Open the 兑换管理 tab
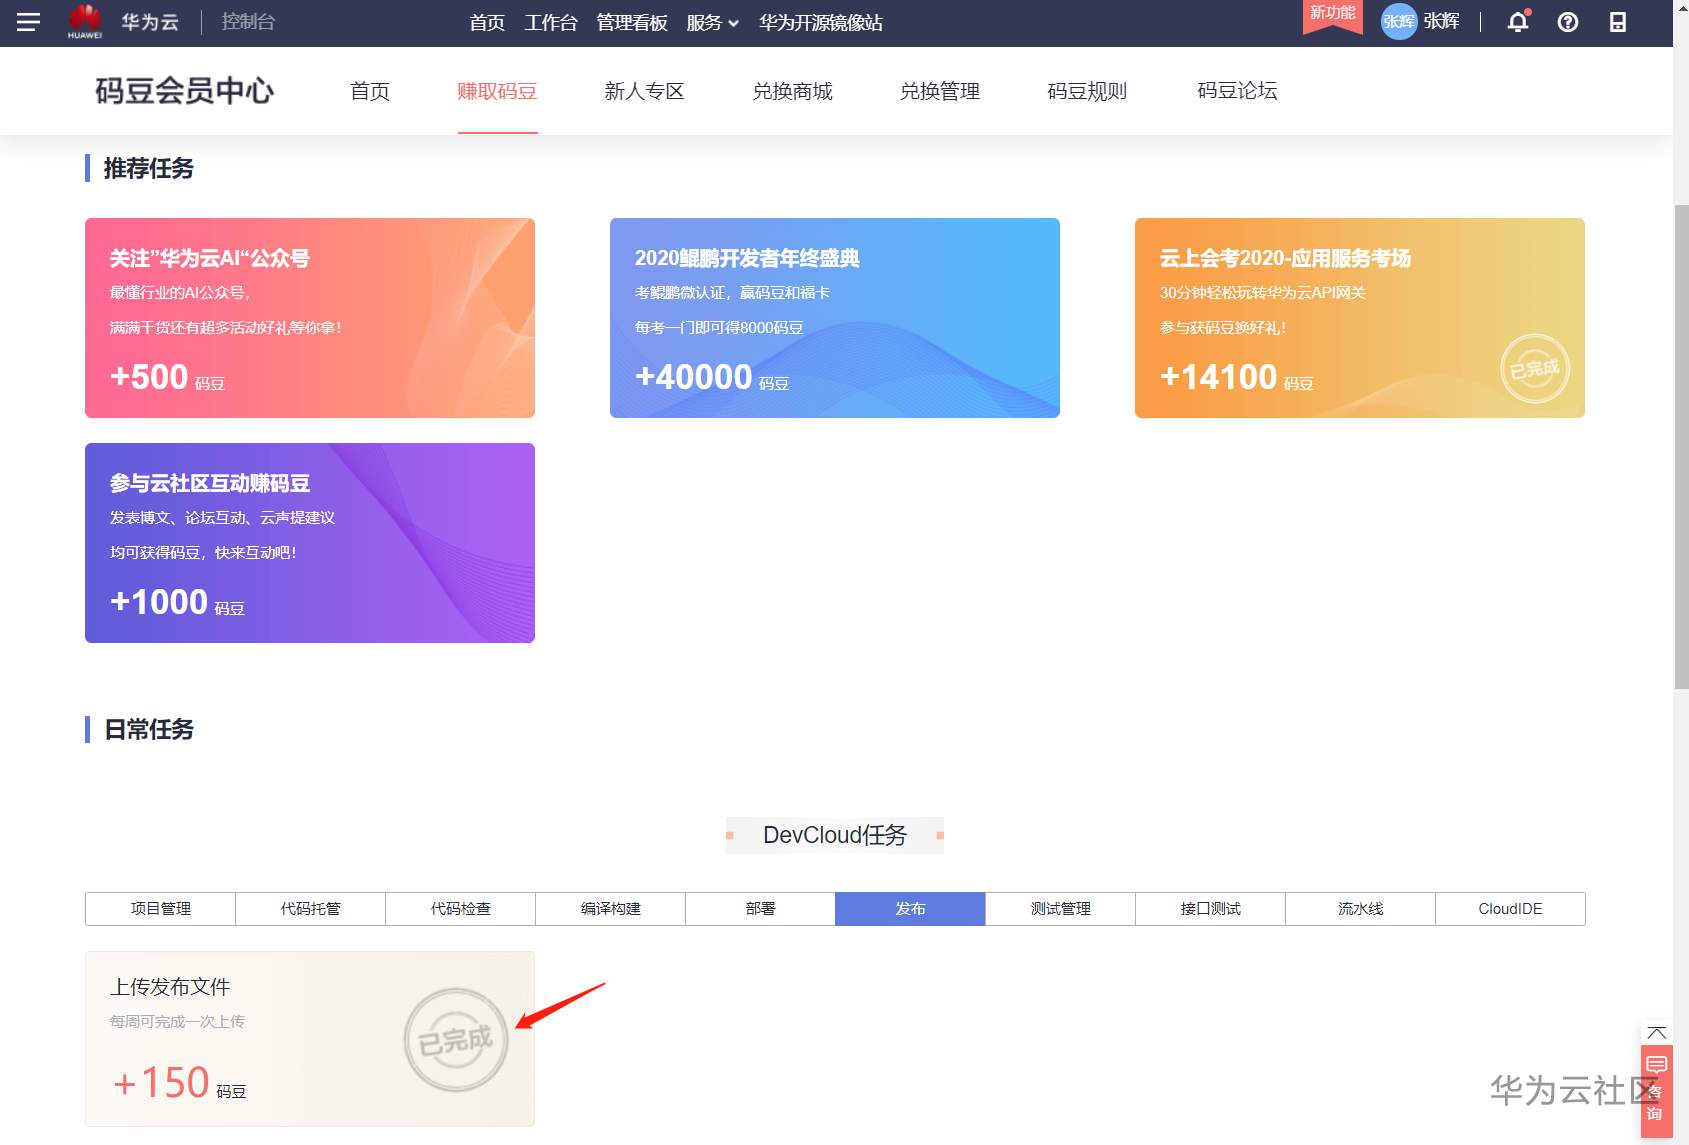This screenshot has height=1145, width=1689. (x=940, y=91)
